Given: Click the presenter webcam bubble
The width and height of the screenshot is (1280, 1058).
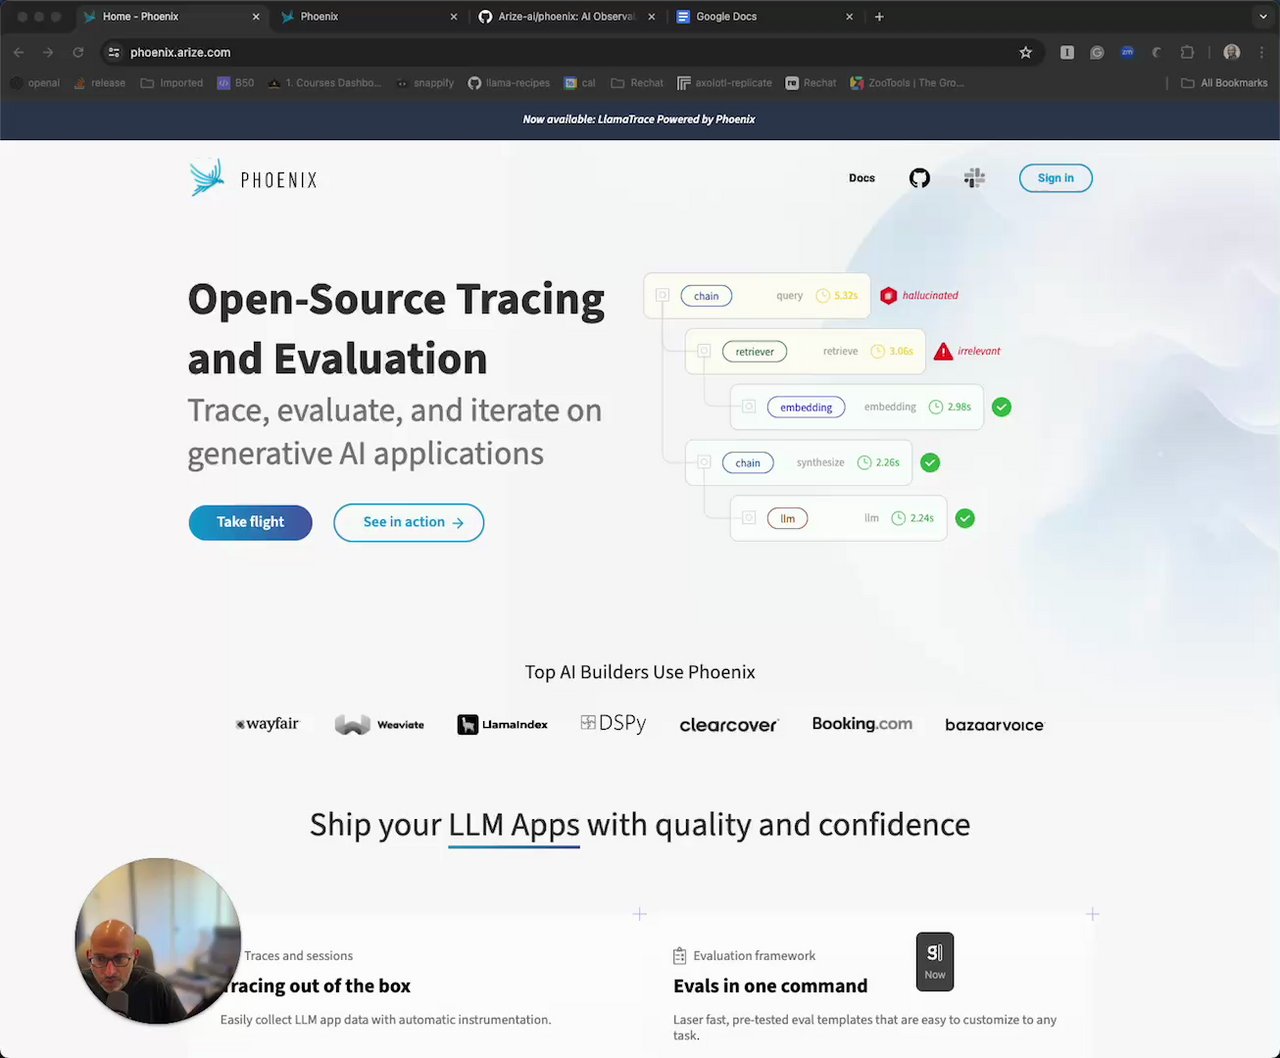Looking at the screenshot, I should tap(157, 940).
